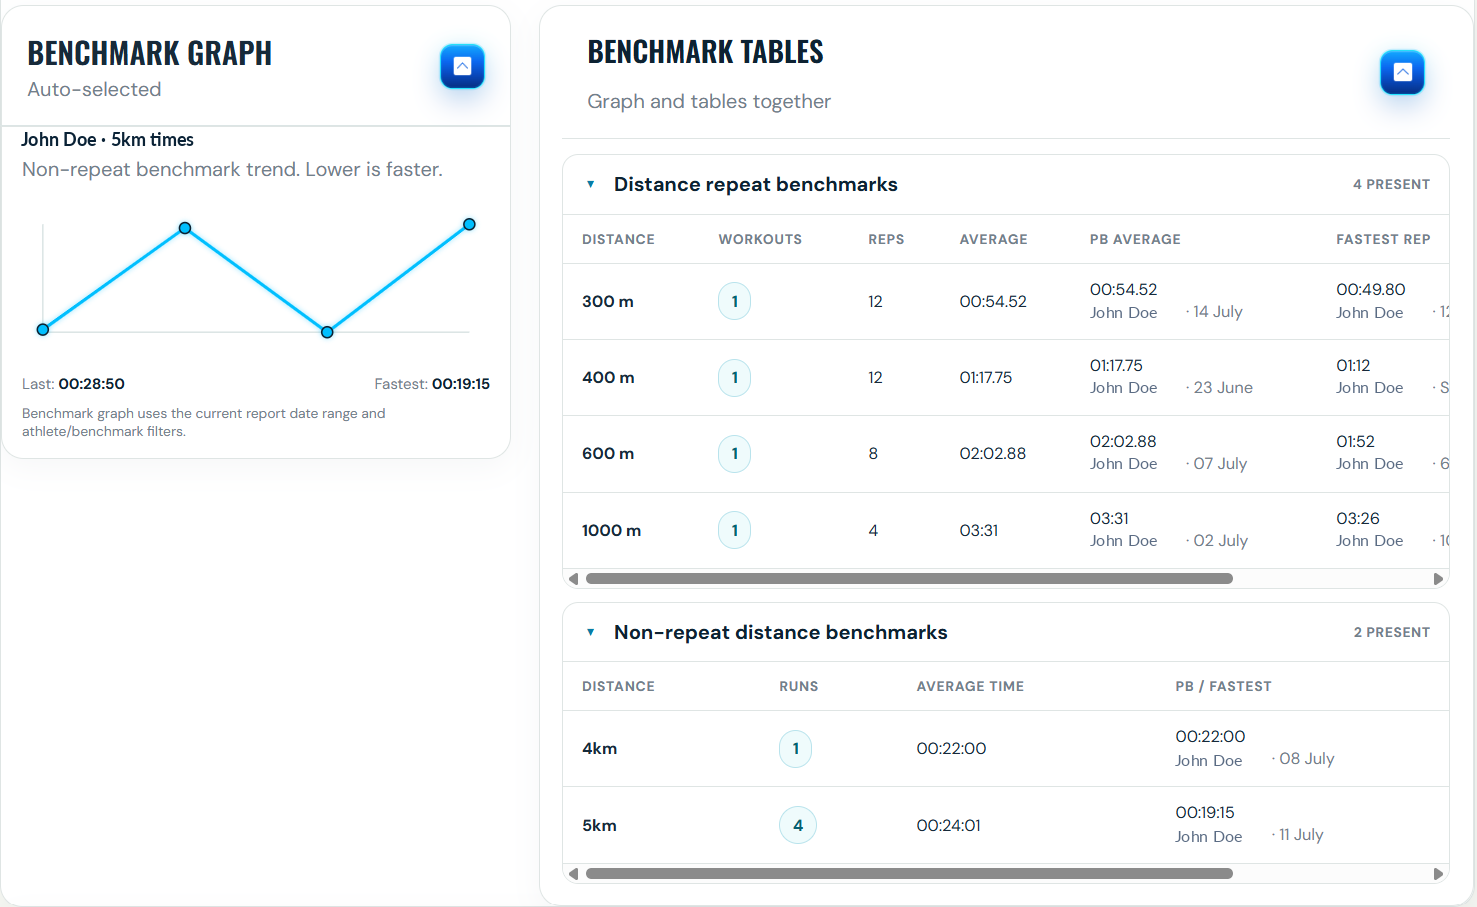The height and width of the screenshot is (907, 1477).
Task: Click fastest rep time 03:26
Action: point(1358,518)
